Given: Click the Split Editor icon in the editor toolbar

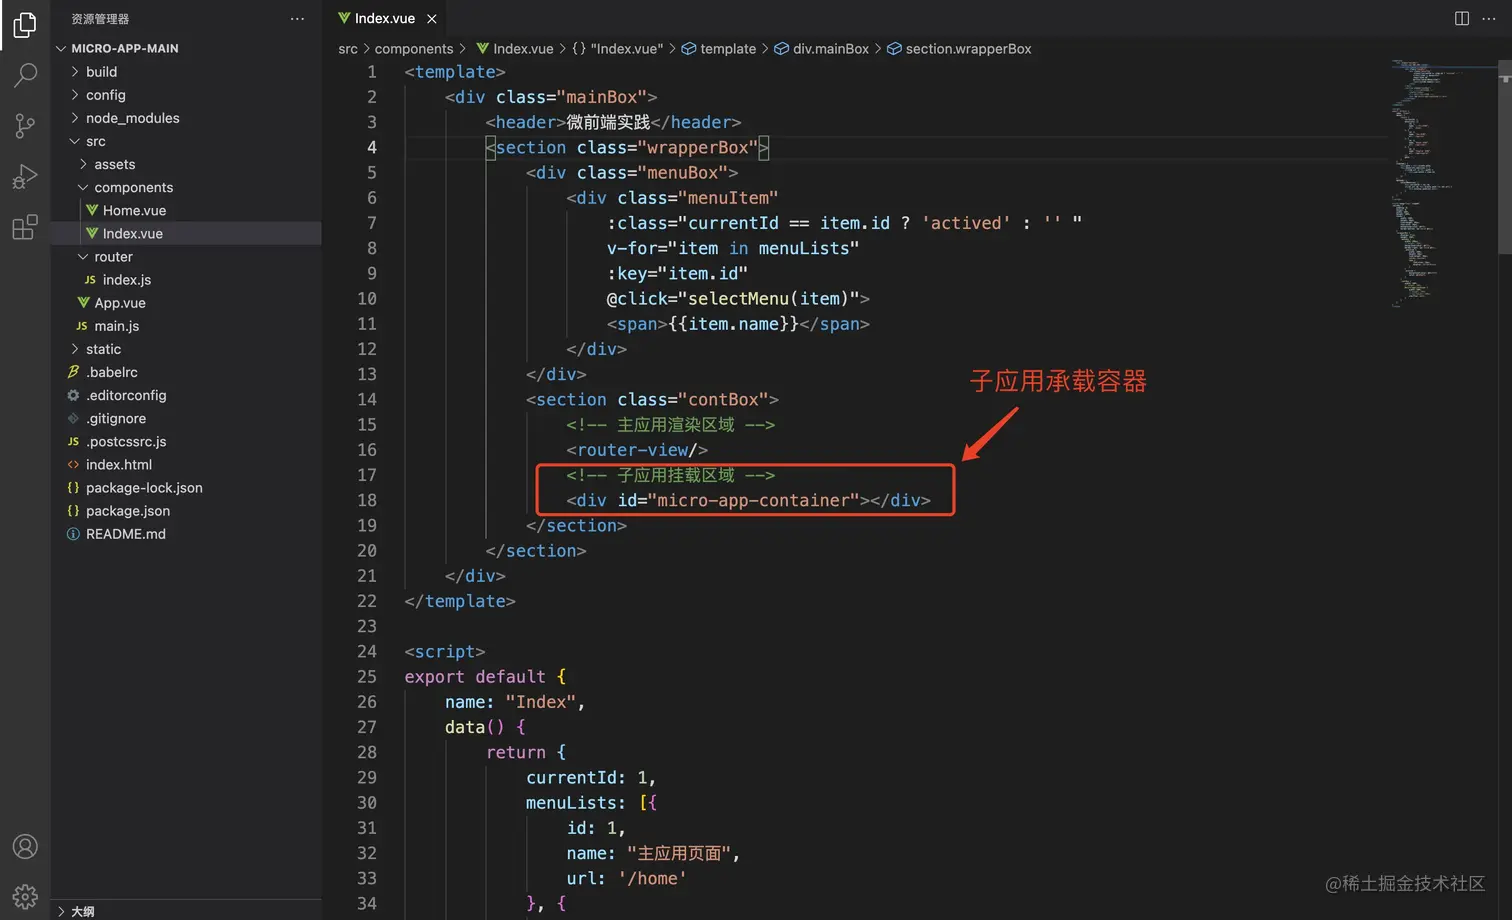Looking at the screenshot, I should point(1462,18).
